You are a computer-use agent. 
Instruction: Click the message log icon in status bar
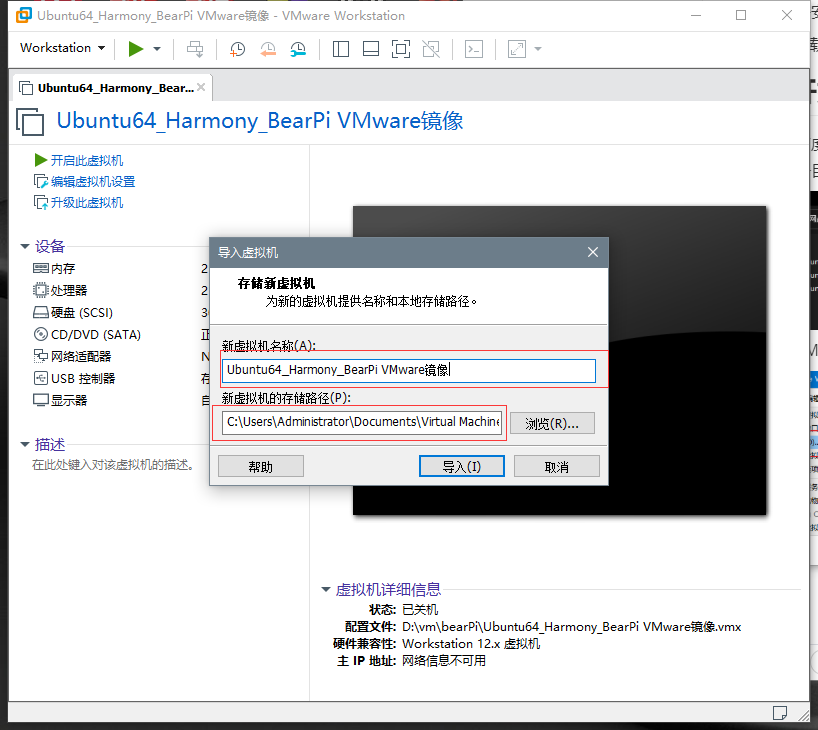(x=779, y=712)
